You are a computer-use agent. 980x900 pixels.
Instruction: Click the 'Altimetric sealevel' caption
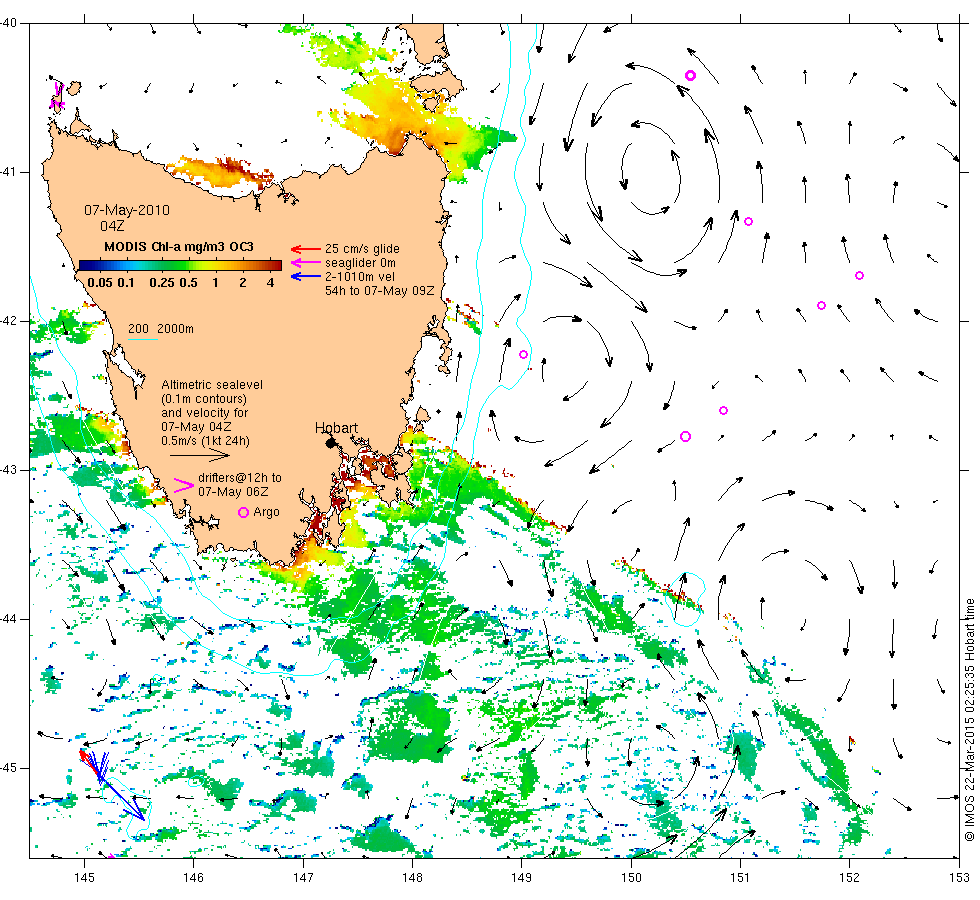click(x=212, y=384)
